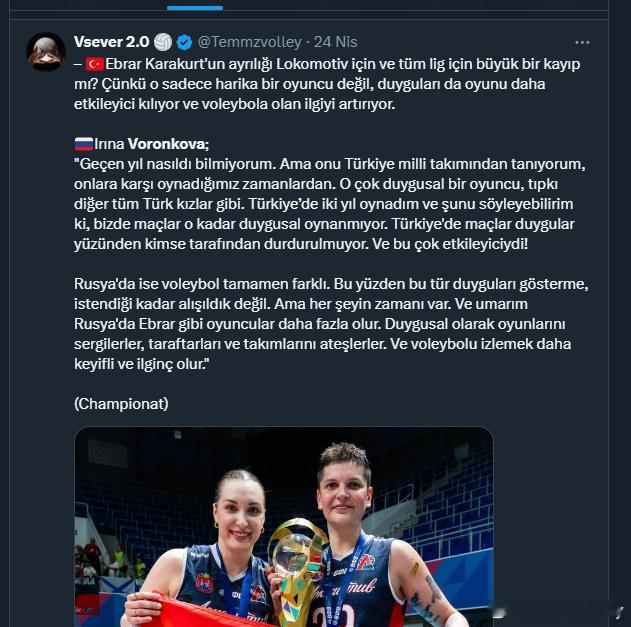Image resolution: width=631 pixels, height=627 pixels.
Task: Click the 24 Nis tweet timestamp
Action: 336,42
